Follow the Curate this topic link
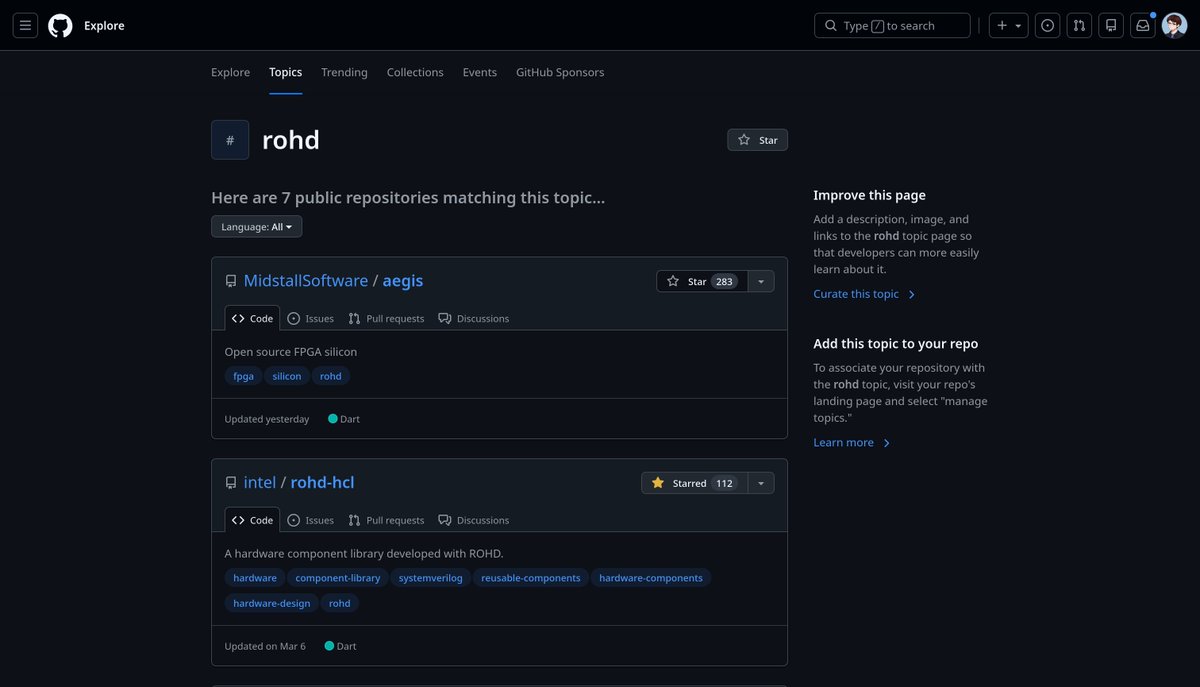Image resolution: width=1200 pixels, height=687 pixels. pyautogui.click(x=865, y=294)
